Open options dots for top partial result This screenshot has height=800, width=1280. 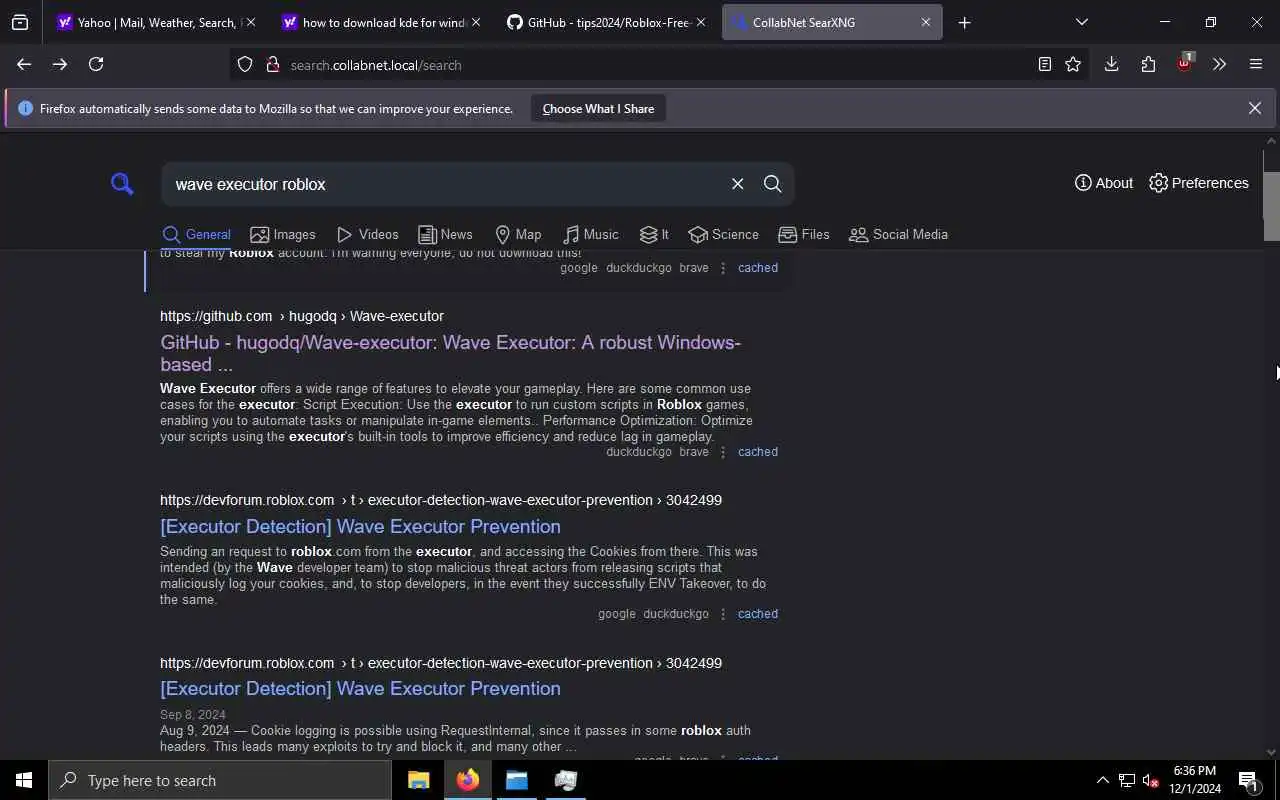723,268
